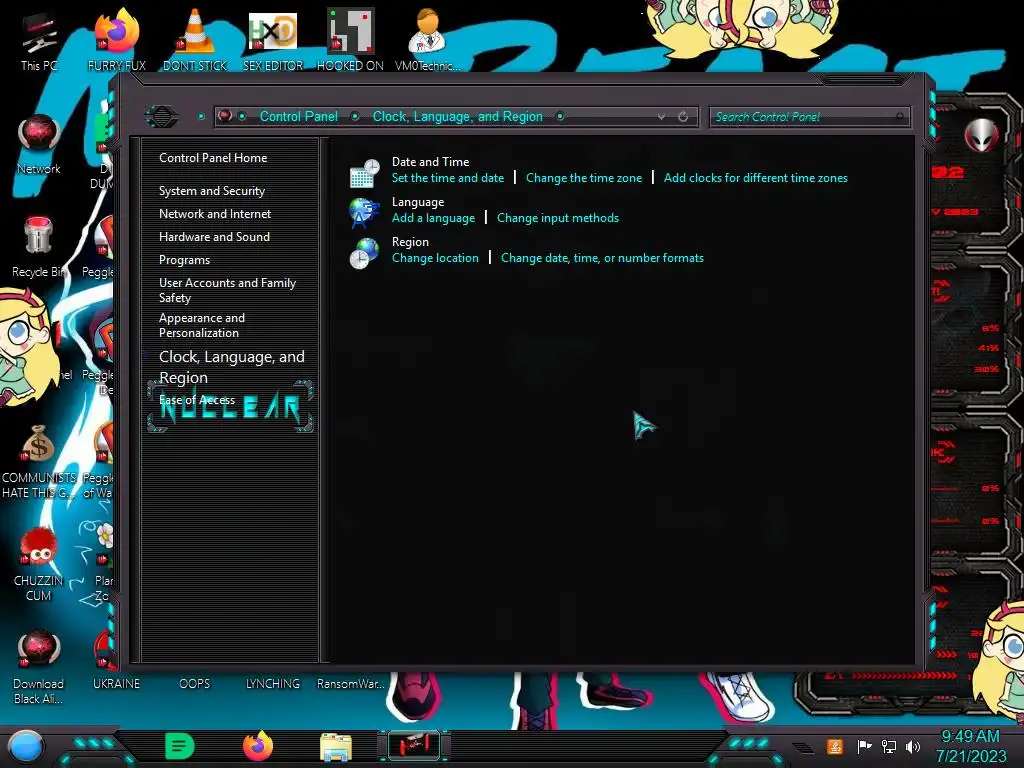
Task: Select the HOOKED ON desktop icon
Action: point(350,41)
